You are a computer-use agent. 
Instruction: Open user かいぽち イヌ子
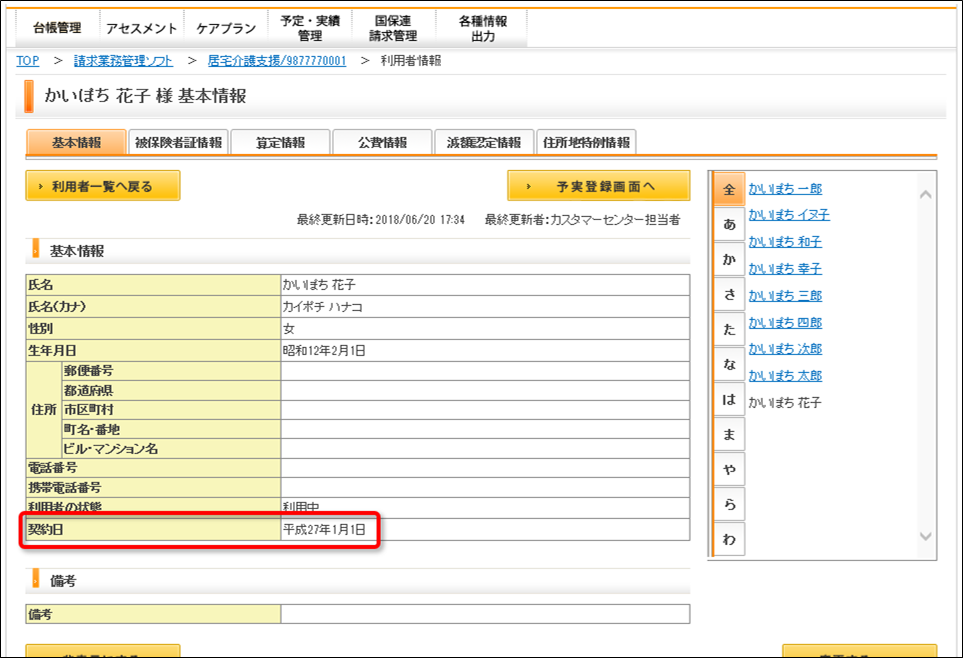click(789, 214)
